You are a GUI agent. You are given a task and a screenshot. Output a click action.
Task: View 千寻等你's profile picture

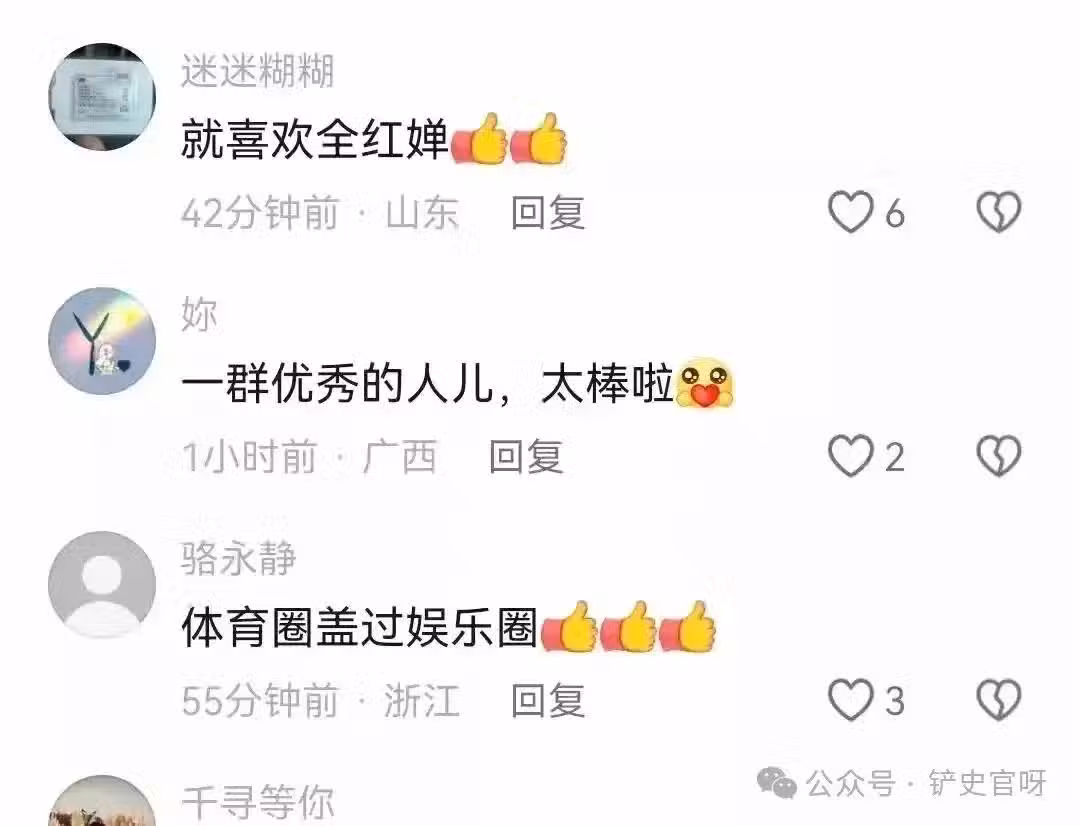(x=102, y=801)
